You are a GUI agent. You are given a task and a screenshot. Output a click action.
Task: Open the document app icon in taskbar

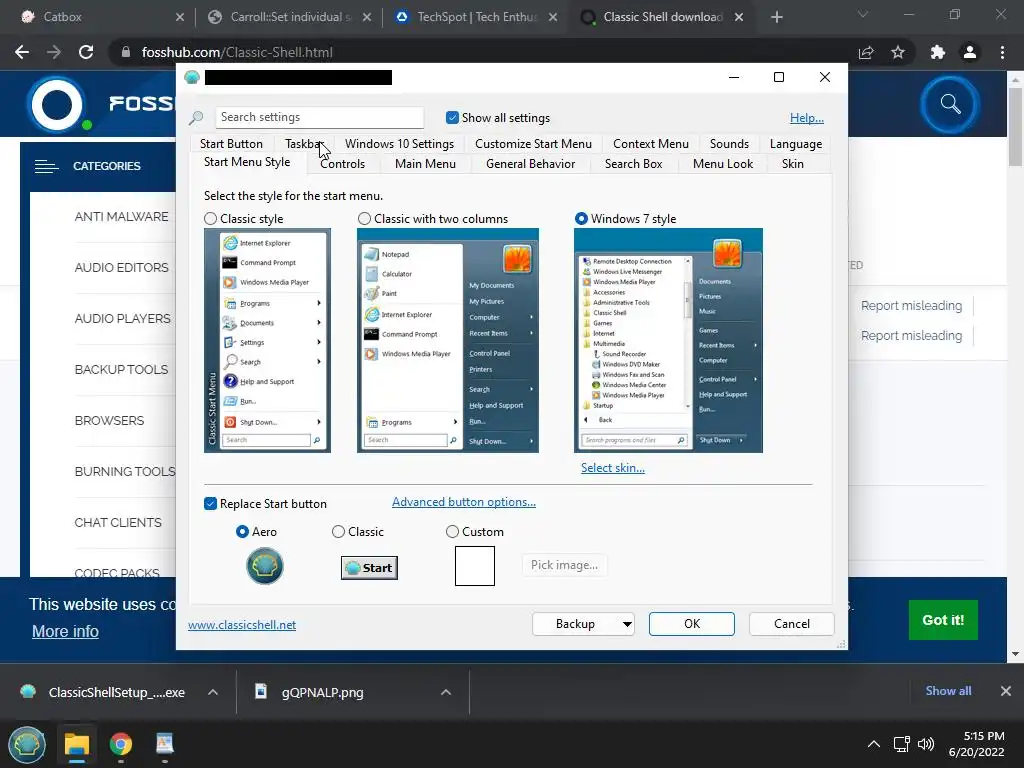(165, 744)
